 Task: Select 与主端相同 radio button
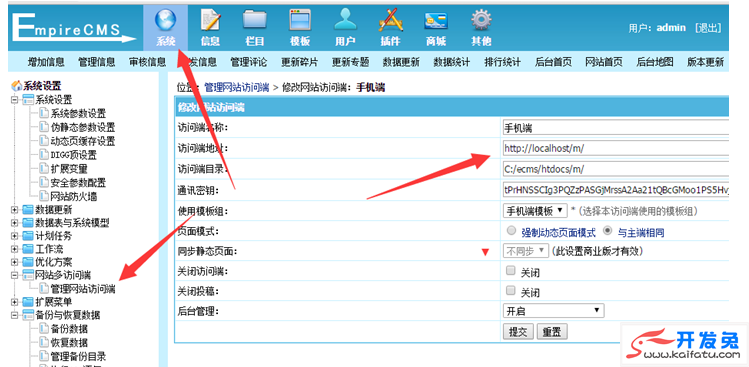click(x=608, y=231)
